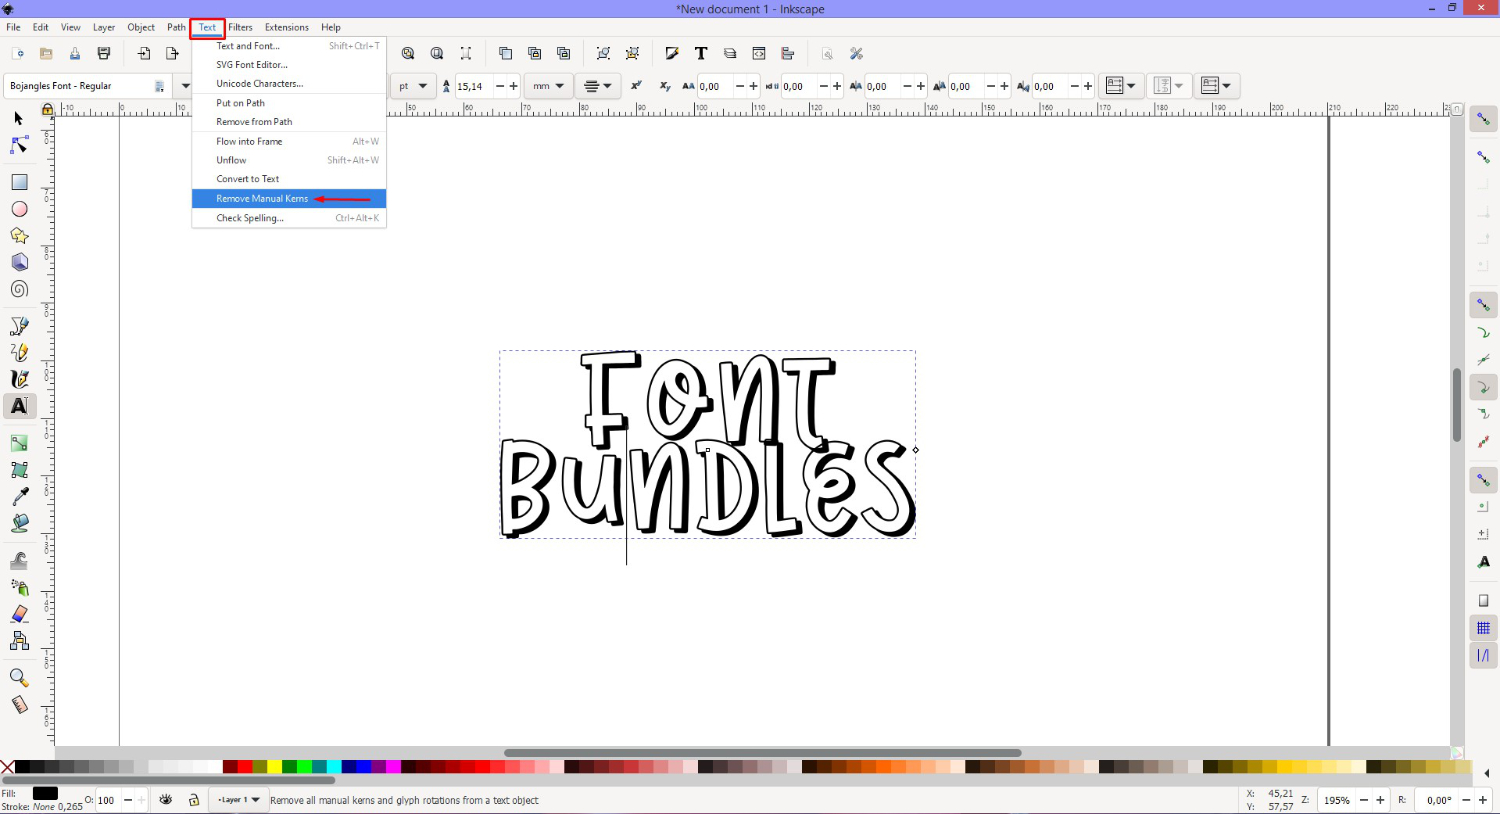
Task: Click the no-color X swatch
Action: coord(8,767)
